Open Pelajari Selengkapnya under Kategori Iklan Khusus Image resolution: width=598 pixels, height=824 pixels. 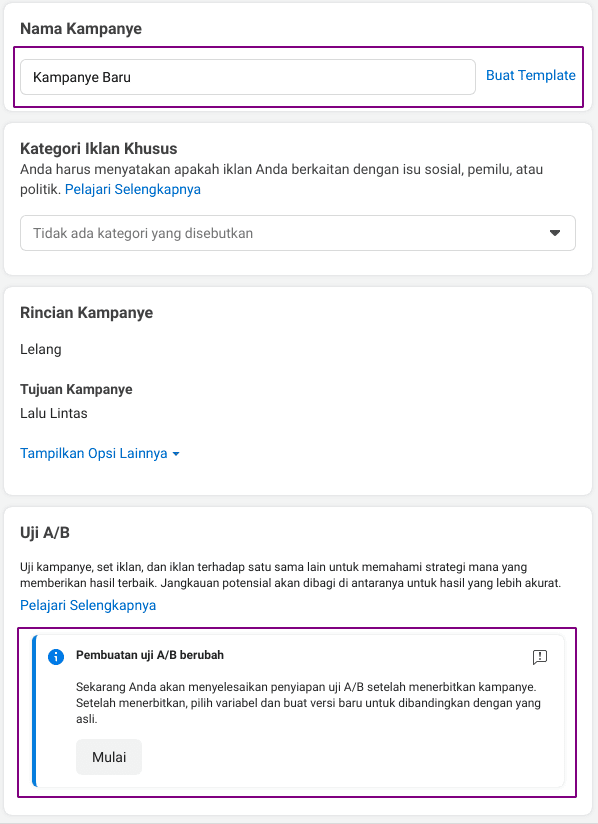[x=133, y=189]
